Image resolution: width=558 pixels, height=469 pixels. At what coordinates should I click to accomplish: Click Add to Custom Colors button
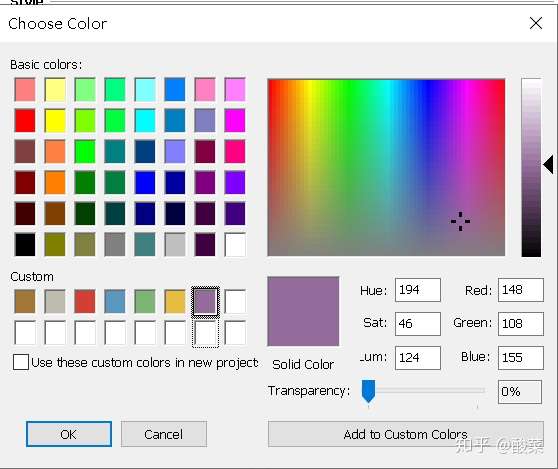pos(406,434)
